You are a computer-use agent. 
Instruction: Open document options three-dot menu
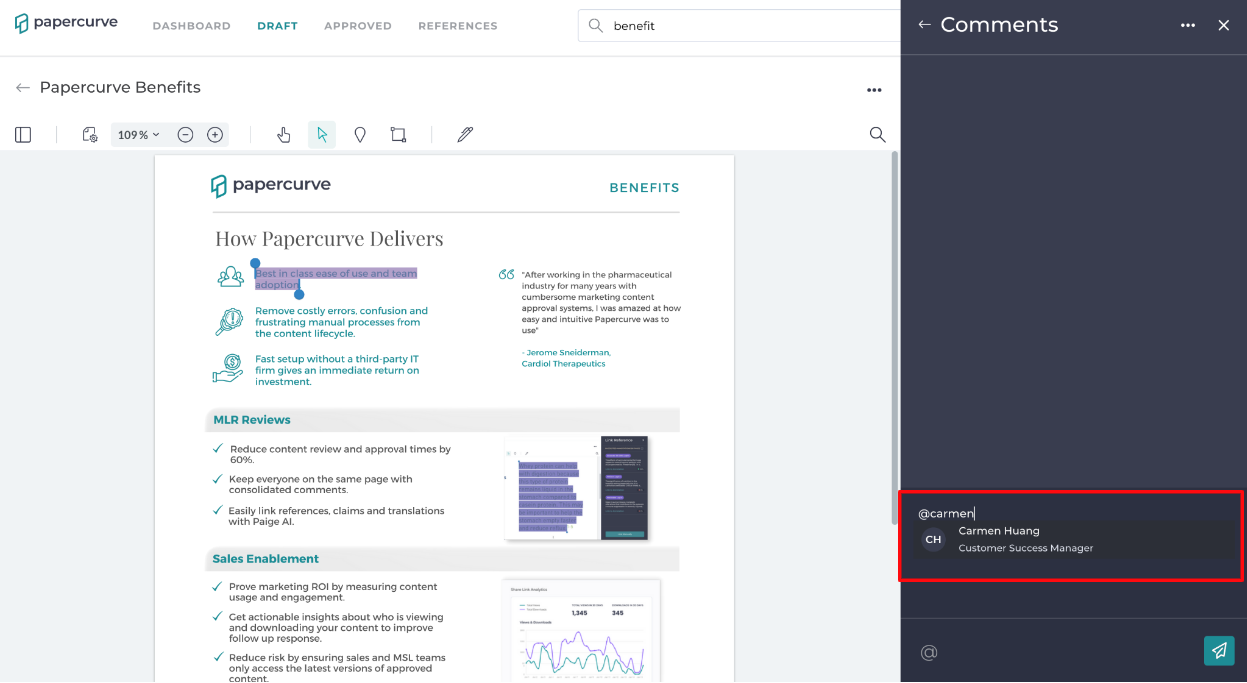[x=874, y=90]
